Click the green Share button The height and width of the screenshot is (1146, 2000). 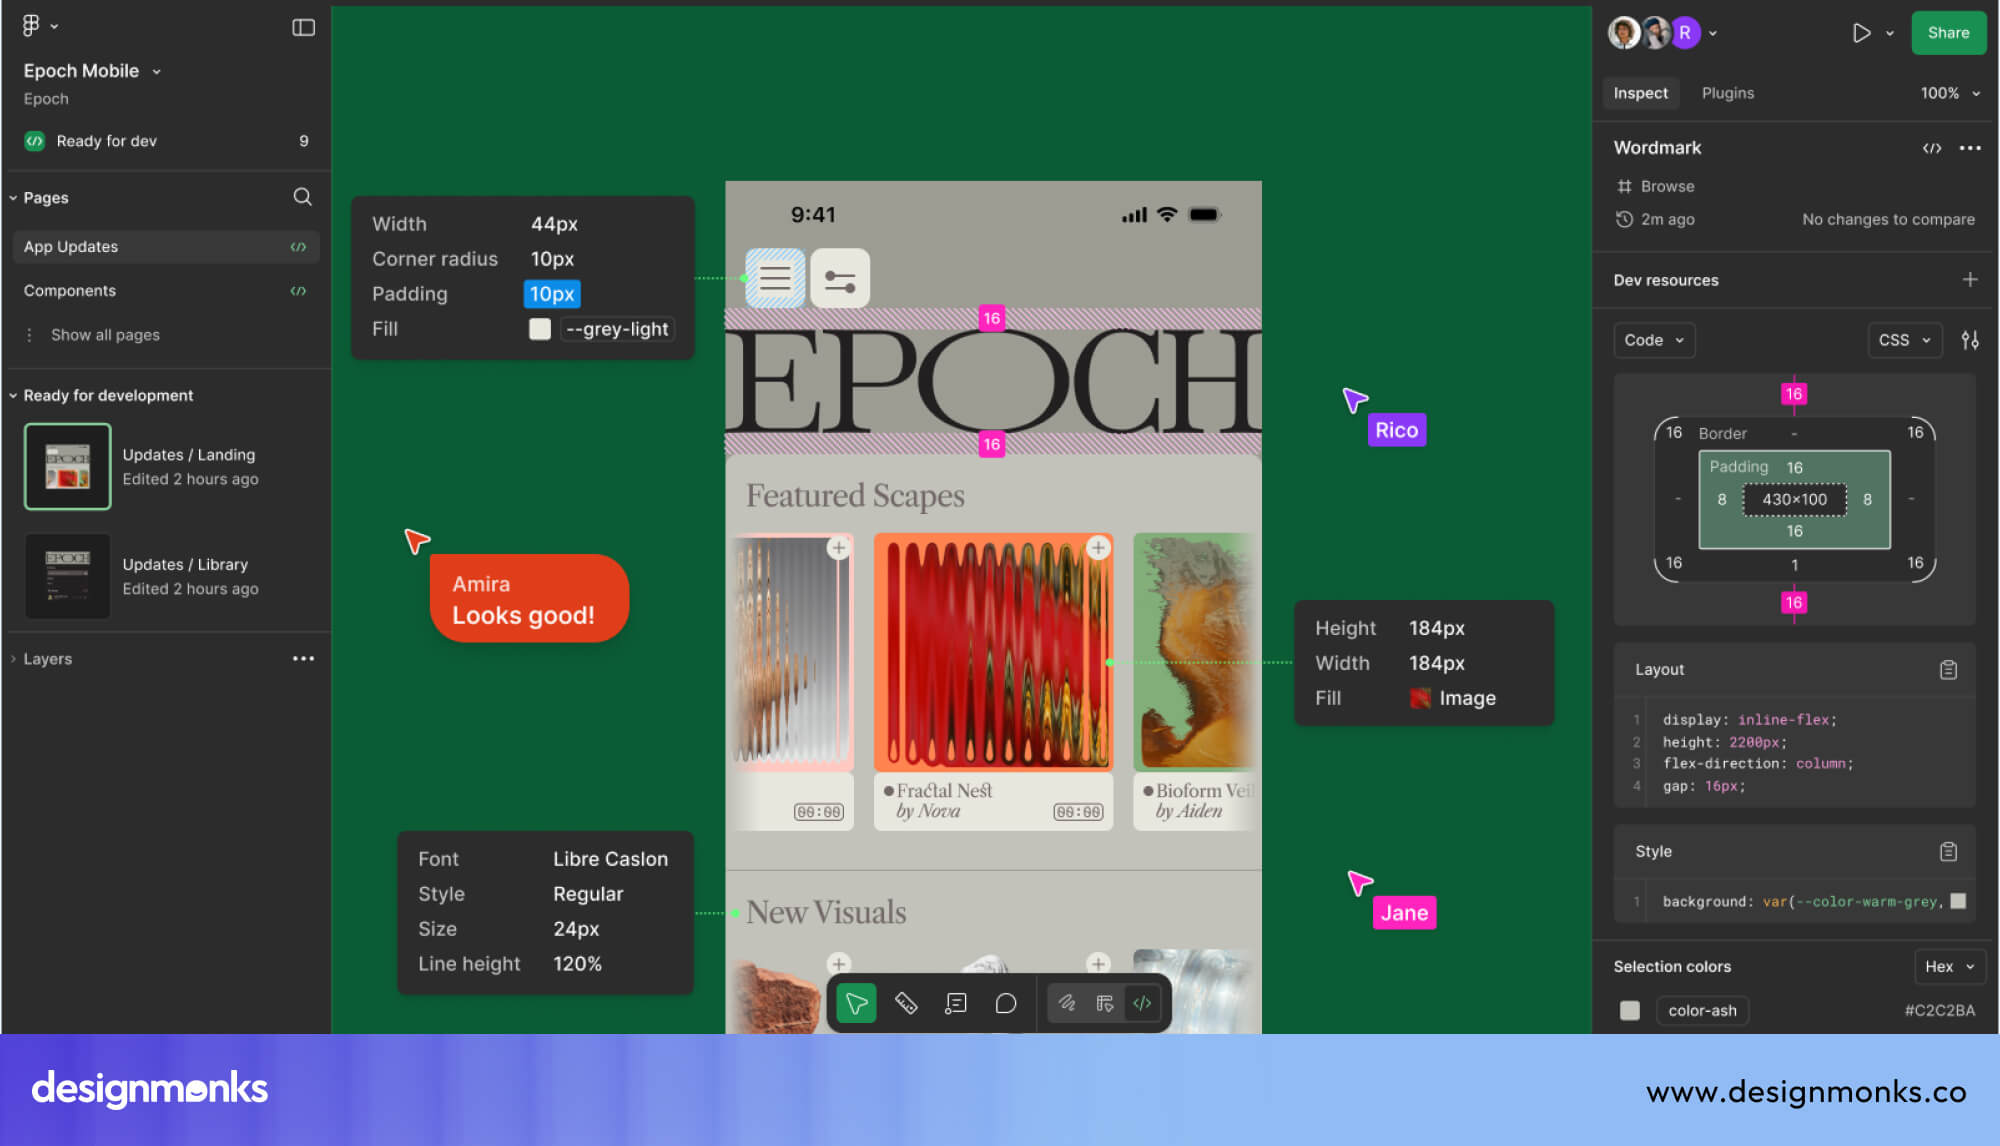click(1948, 33)
